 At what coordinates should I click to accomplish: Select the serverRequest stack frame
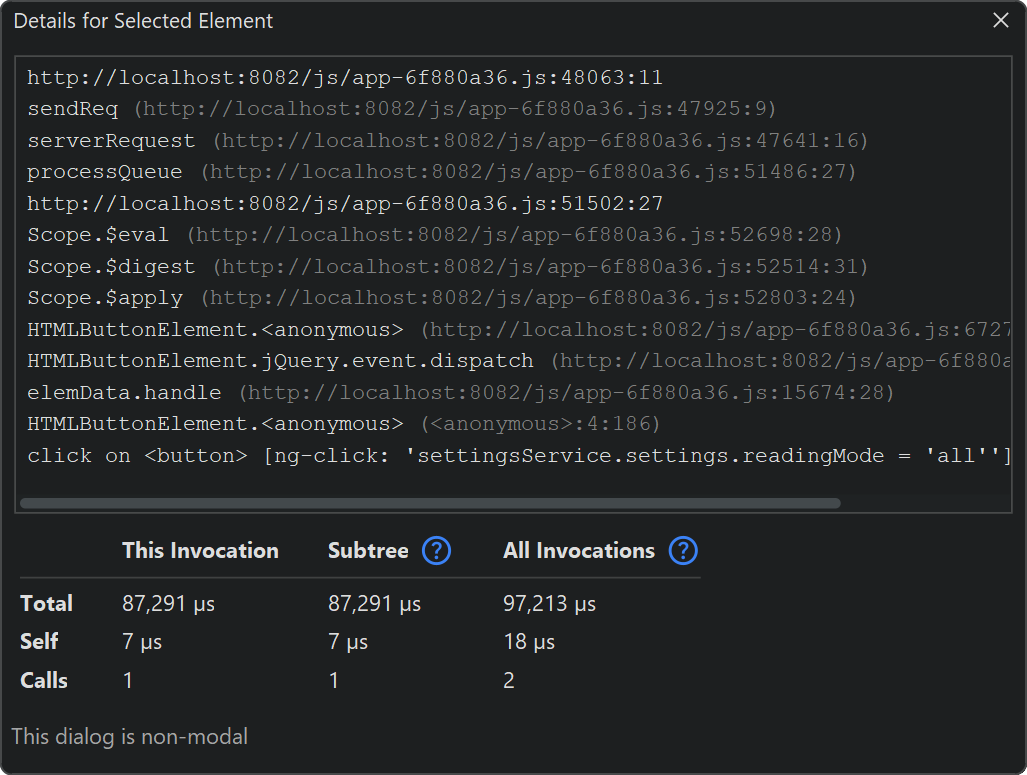click(447, 141)
